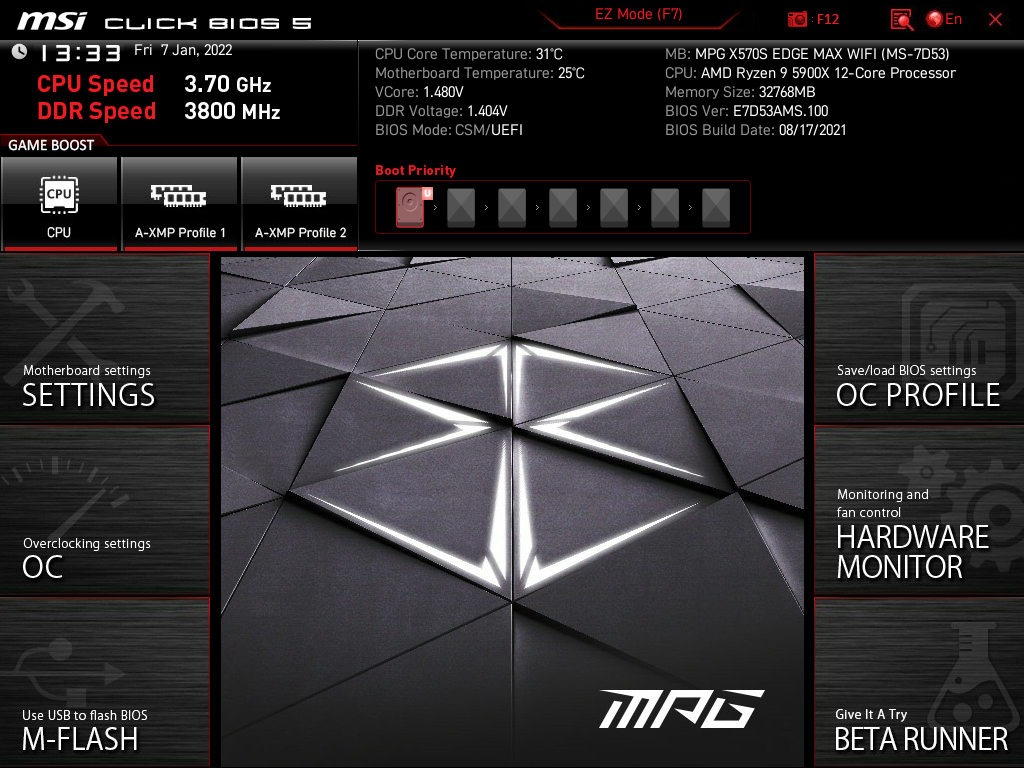Click the GAME BOOST label

[x=51, y=145]
